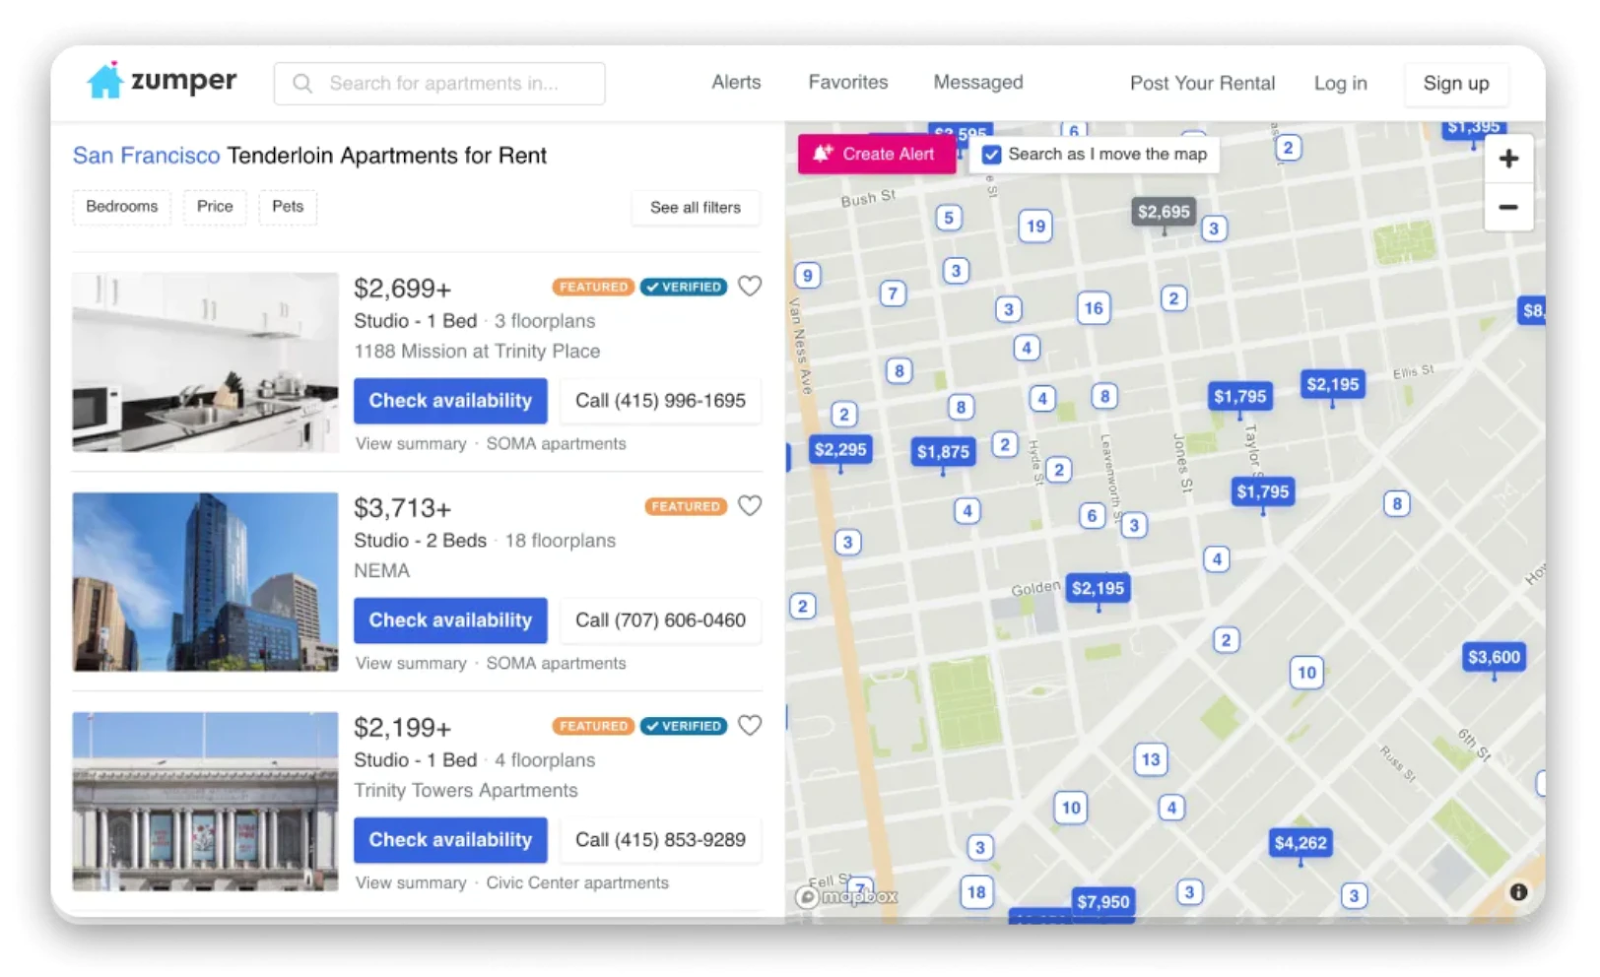Click Post Your Rental

pyautogui.click(x=1202, y=84)
